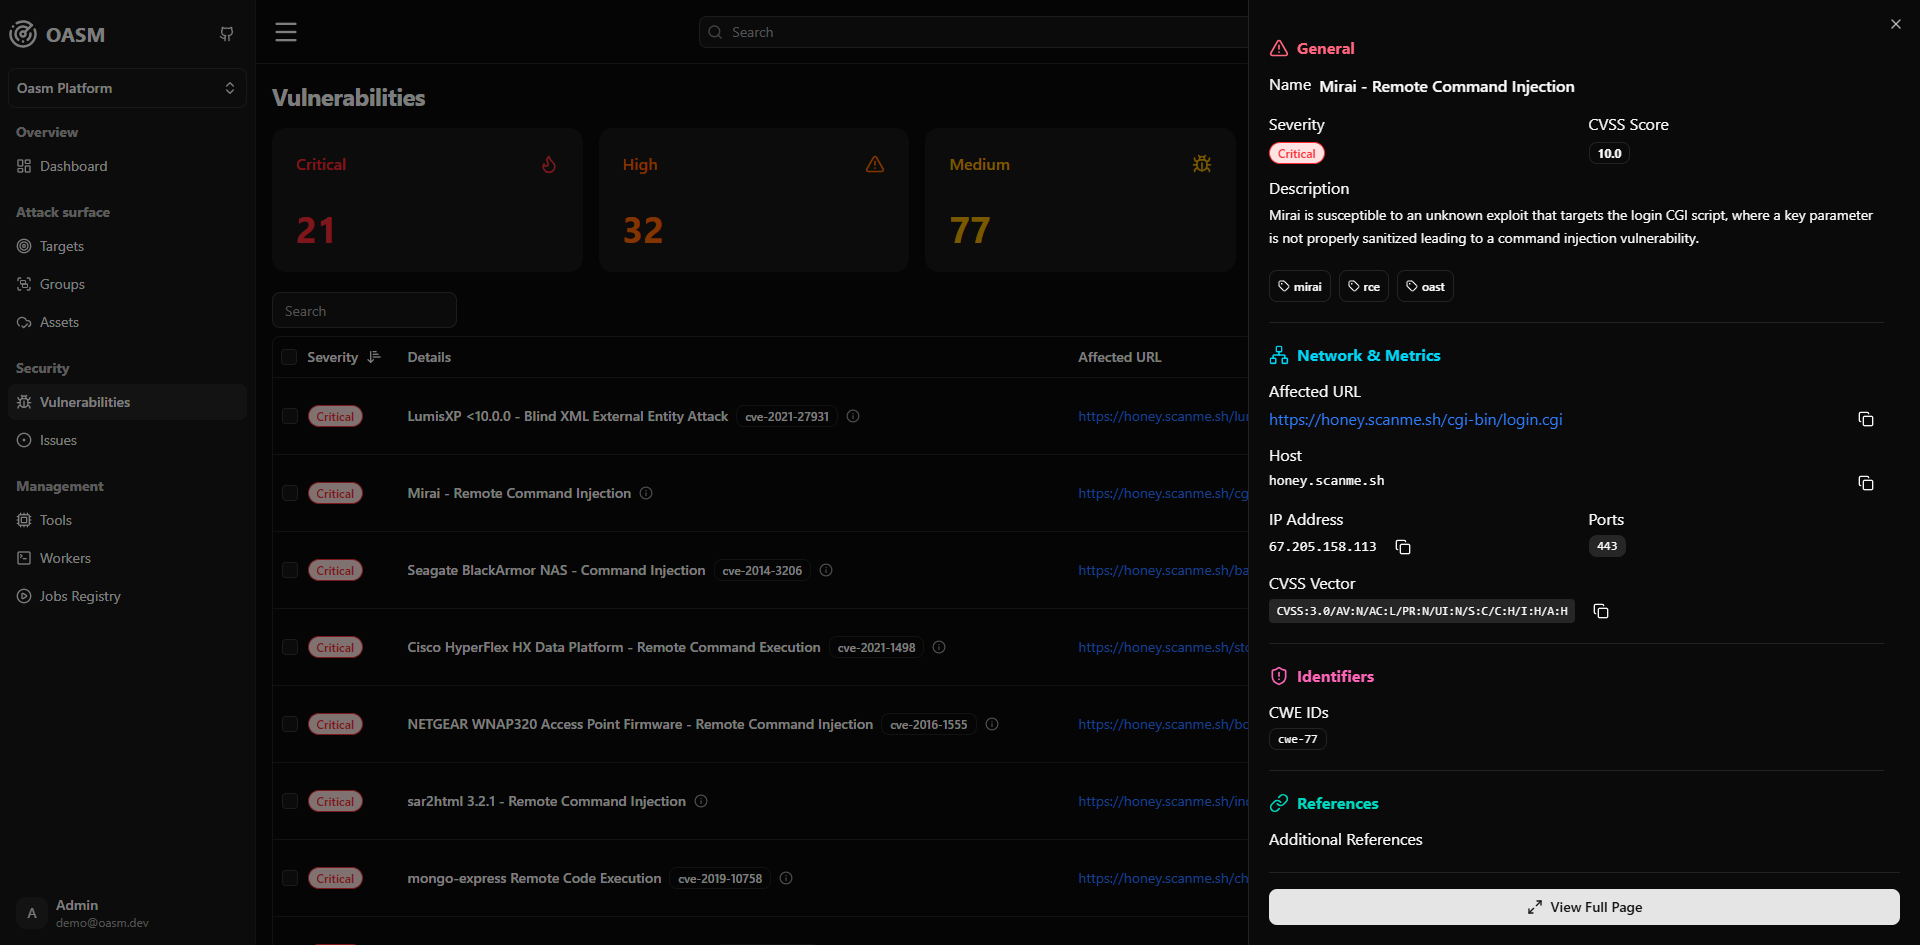Check the NETGEAR WNAP320 row checkbox

coord(289,724)
